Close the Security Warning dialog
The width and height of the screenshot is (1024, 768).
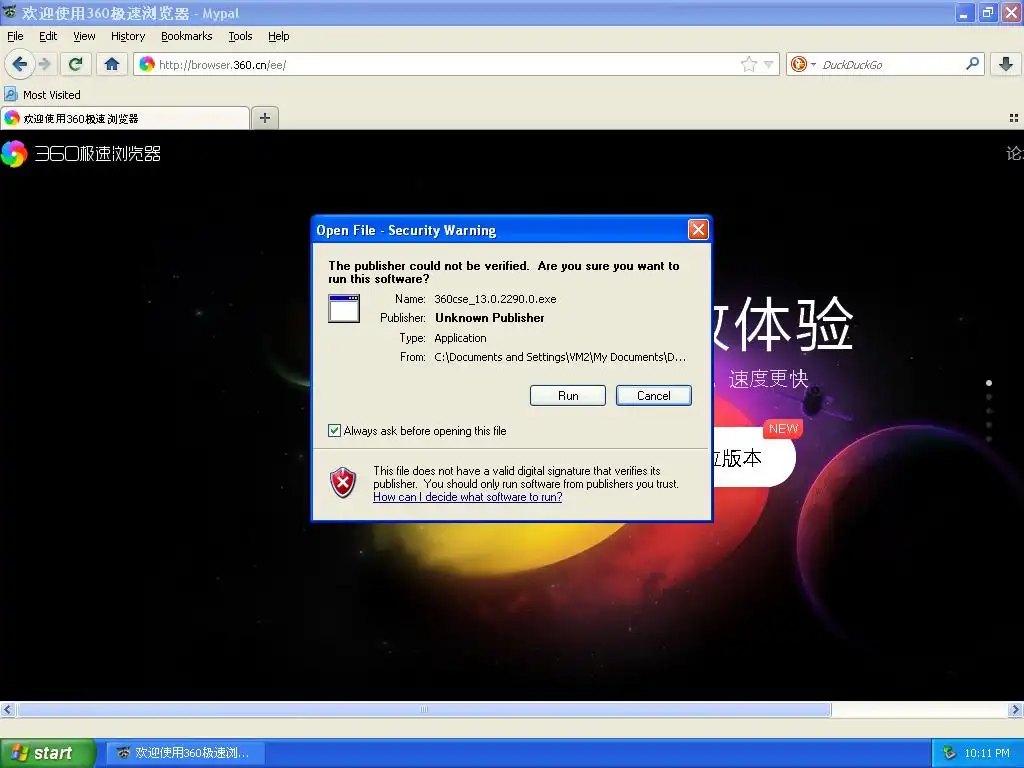(x=698, y=229)
